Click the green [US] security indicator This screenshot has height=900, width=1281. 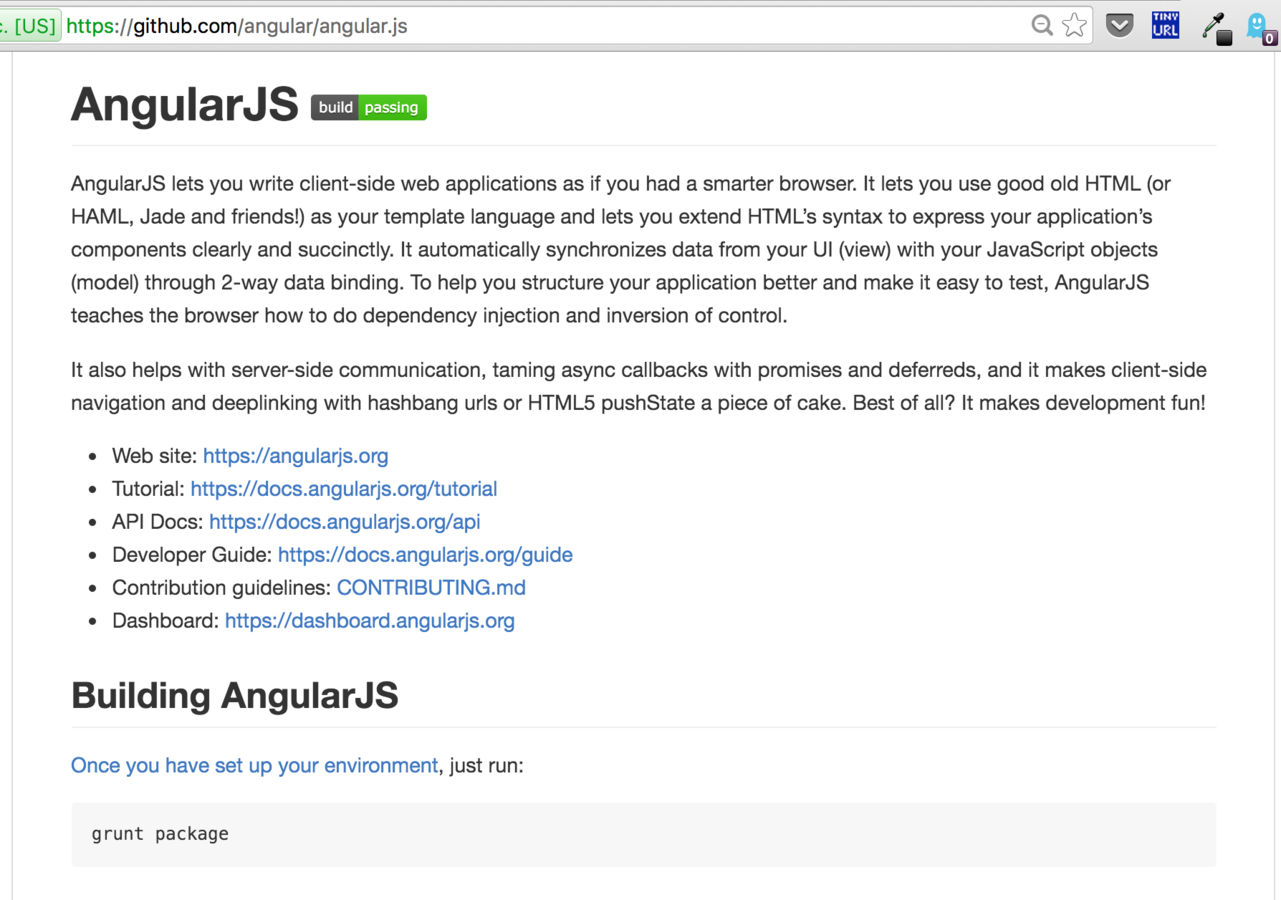30,26
